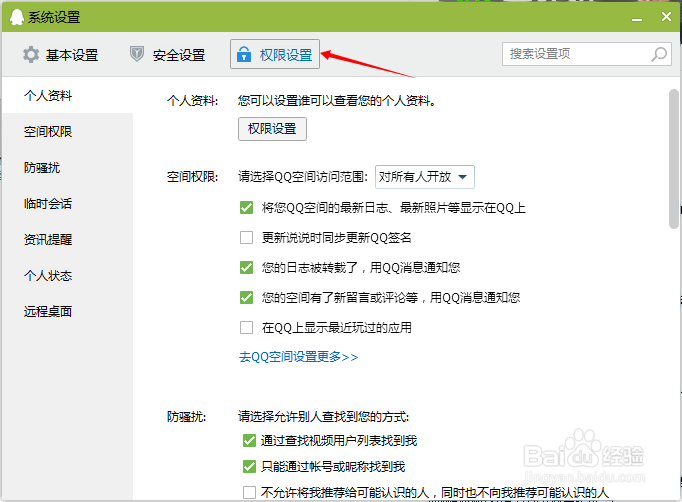Click text 您可以设置谁可以查看您的个人资料。
Viewport: 682px width, 502px height.
337,101
